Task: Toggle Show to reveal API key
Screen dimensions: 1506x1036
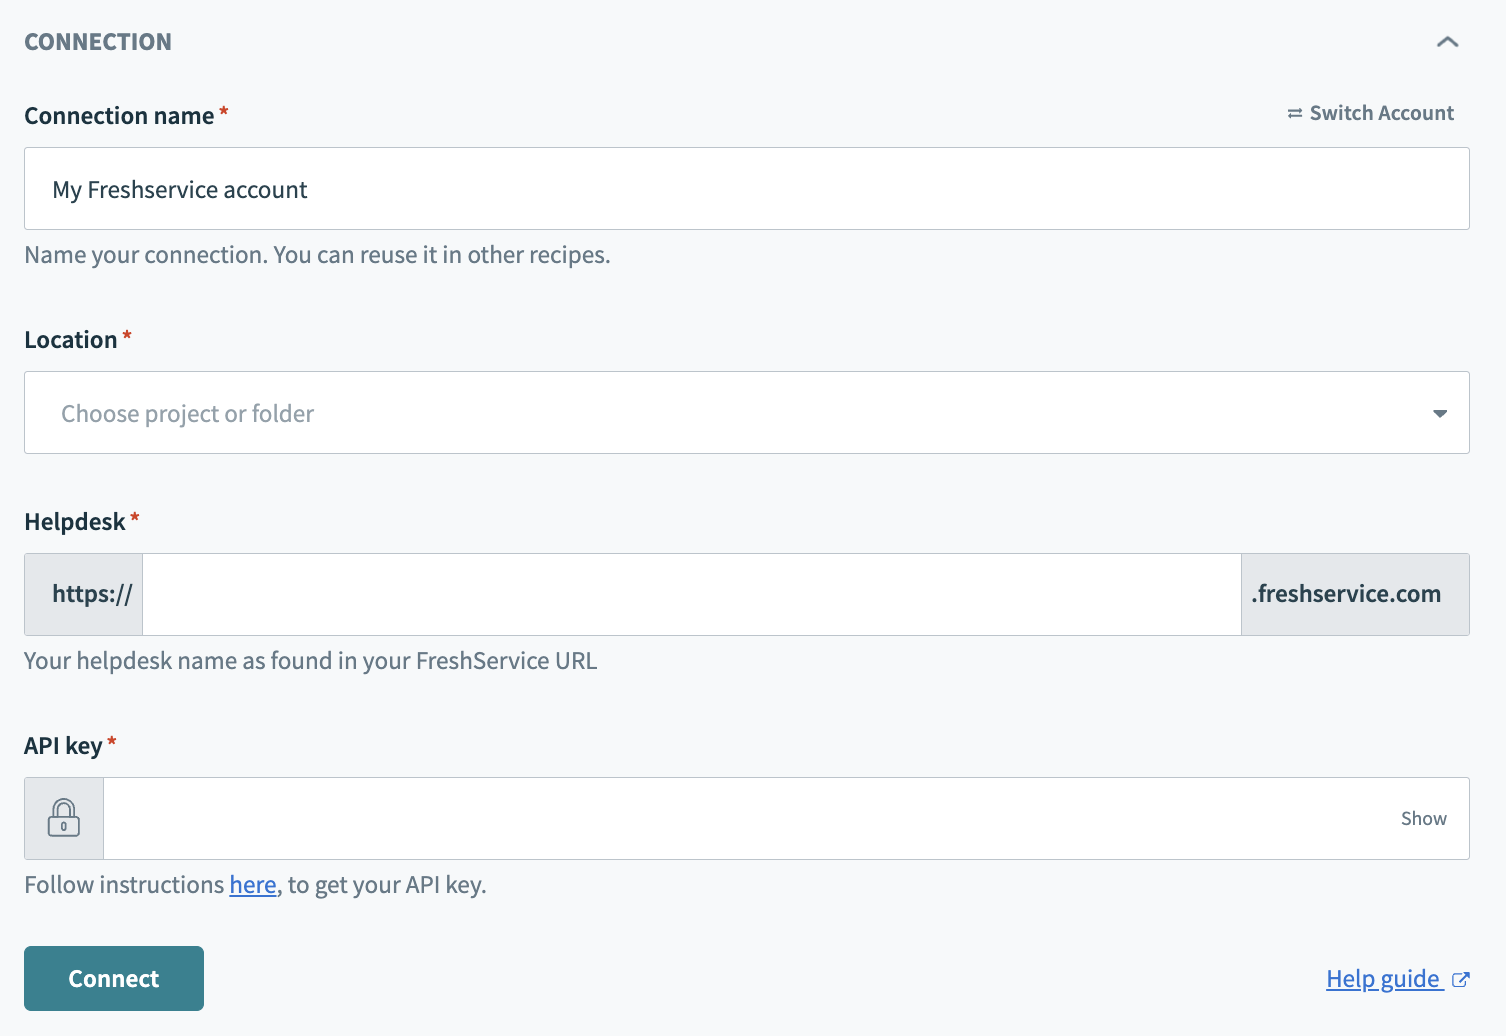Action: [x=1423, y=818]
